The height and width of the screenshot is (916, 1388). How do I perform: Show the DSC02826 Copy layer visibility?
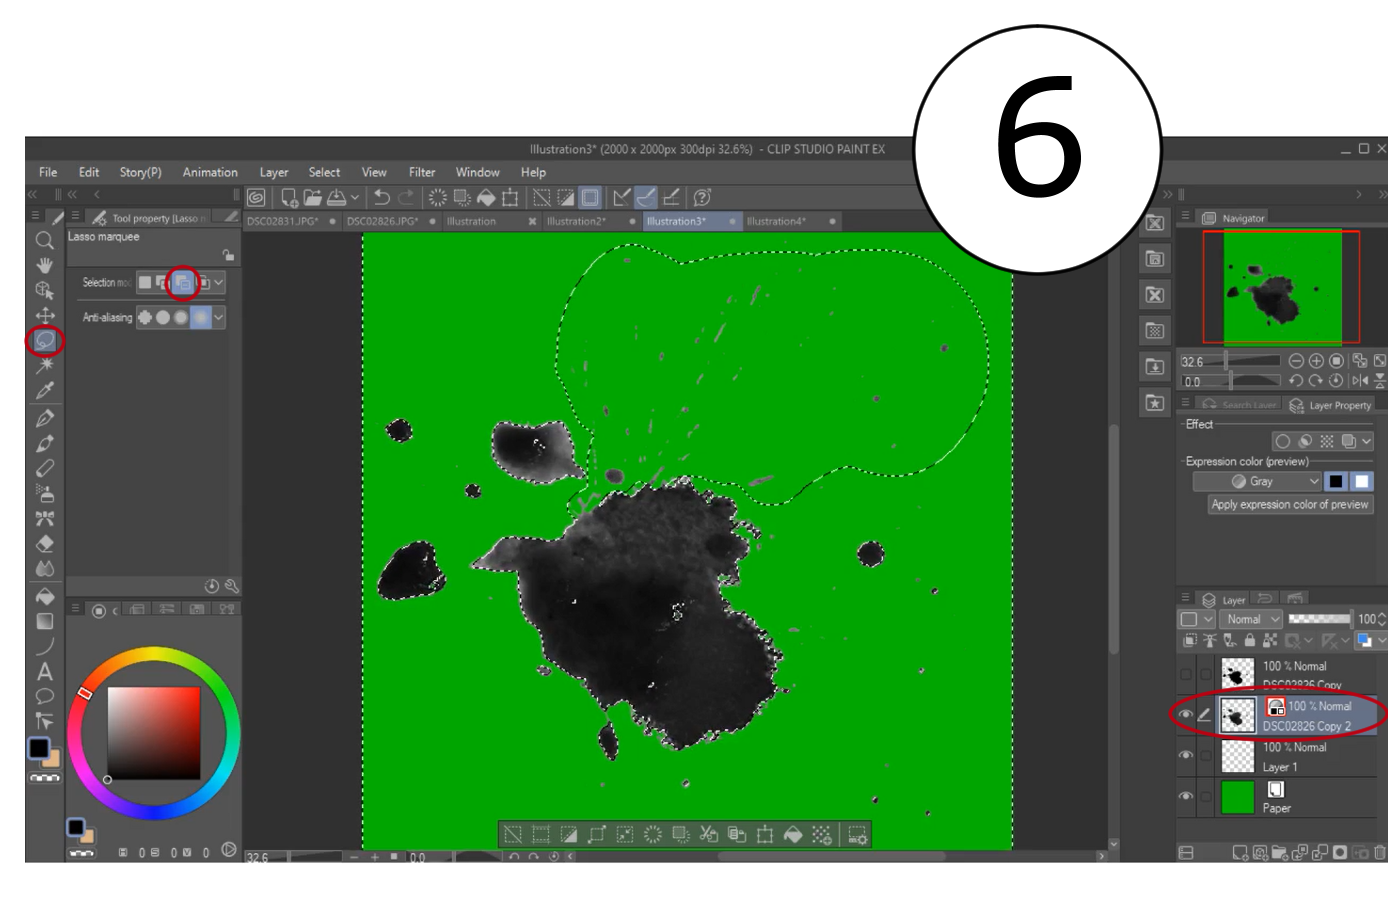(x=1185, y=672)
